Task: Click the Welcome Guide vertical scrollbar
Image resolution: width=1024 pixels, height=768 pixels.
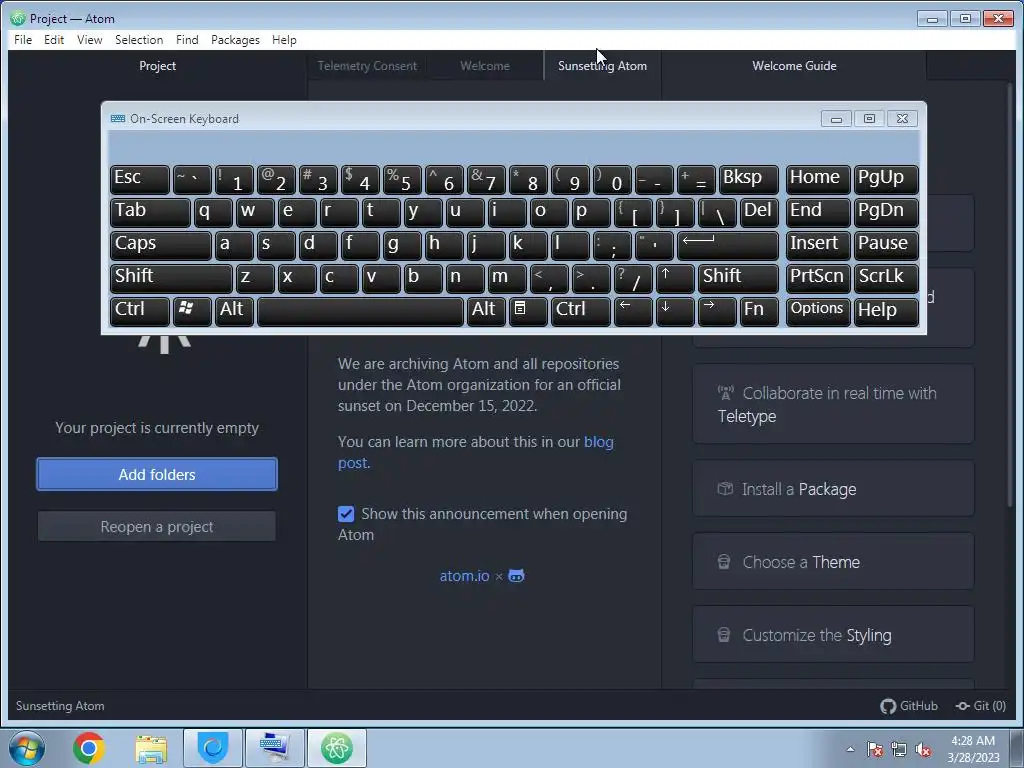Action: (x=1010, y=294)
